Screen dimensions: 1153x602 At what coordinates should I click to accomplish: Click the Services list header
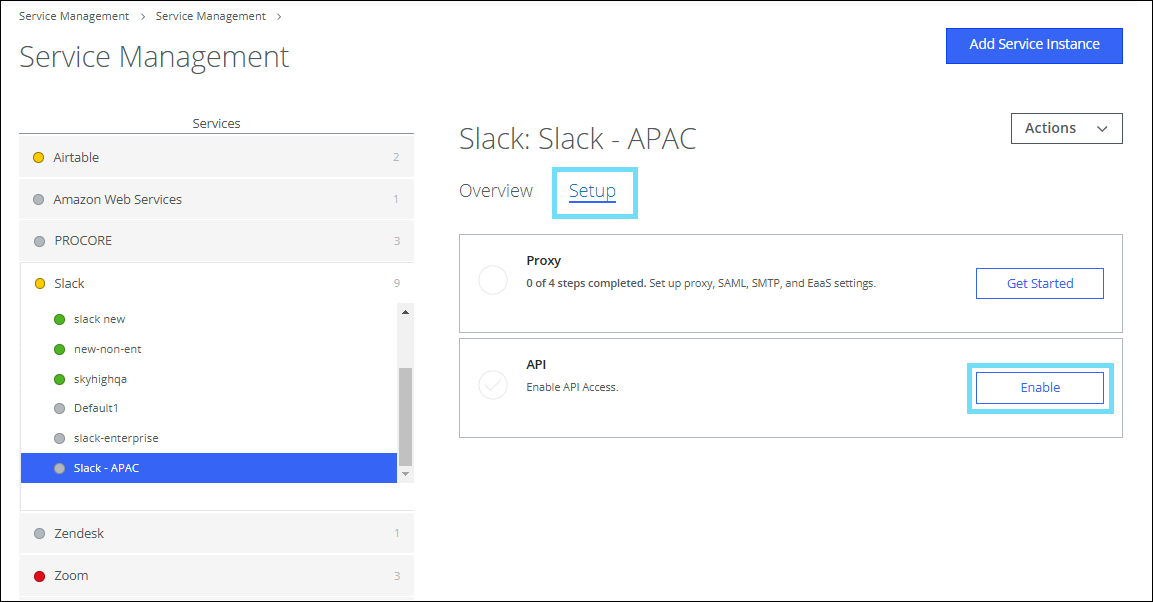click(x=216, y=123)
